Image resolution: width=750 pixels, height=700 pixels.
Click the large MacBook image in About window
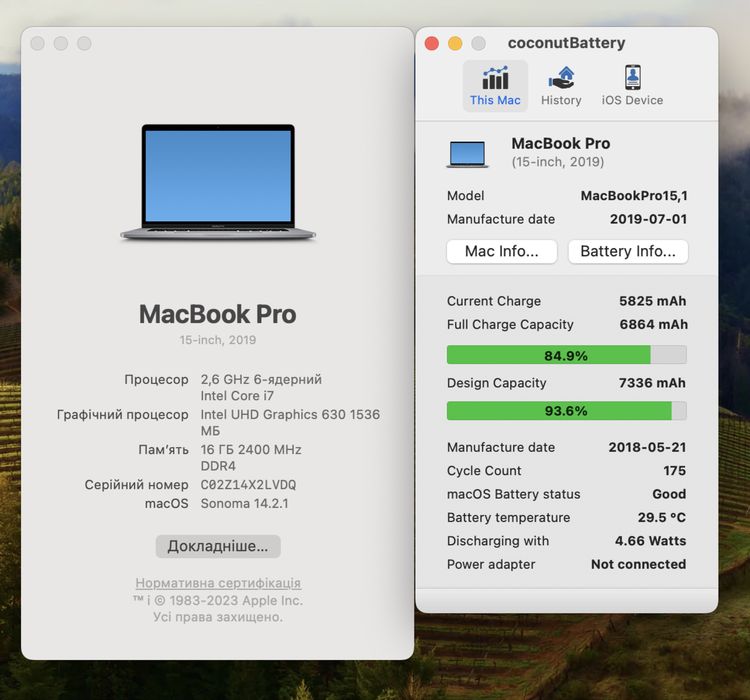[218, 182]
